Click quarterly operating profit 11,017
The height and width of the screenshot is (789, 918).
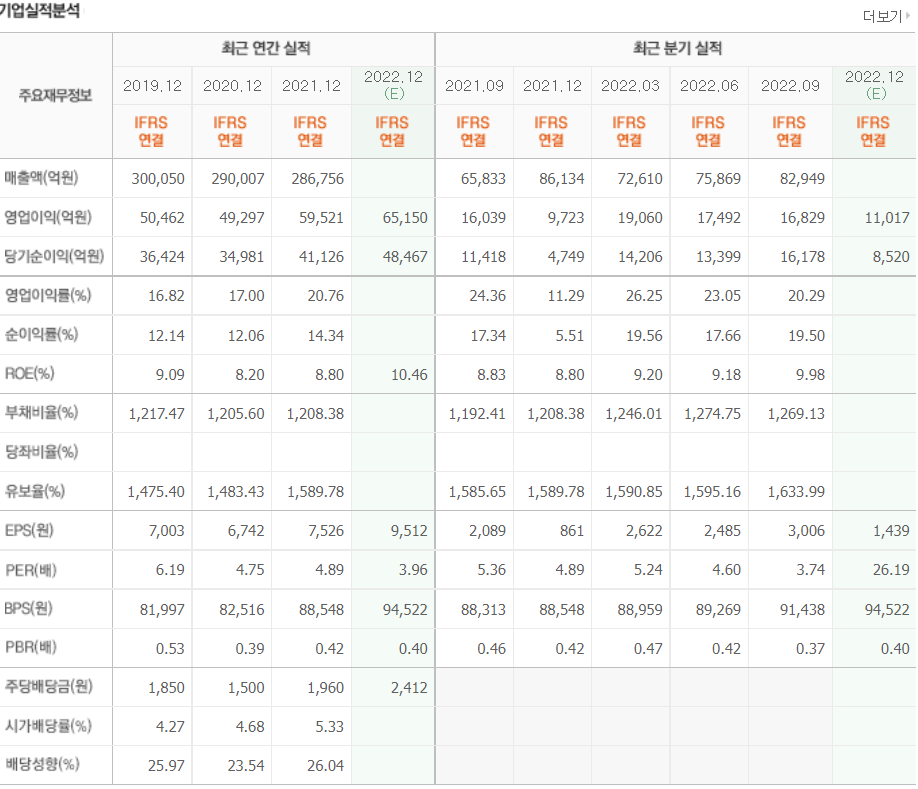tap(887, 218)
